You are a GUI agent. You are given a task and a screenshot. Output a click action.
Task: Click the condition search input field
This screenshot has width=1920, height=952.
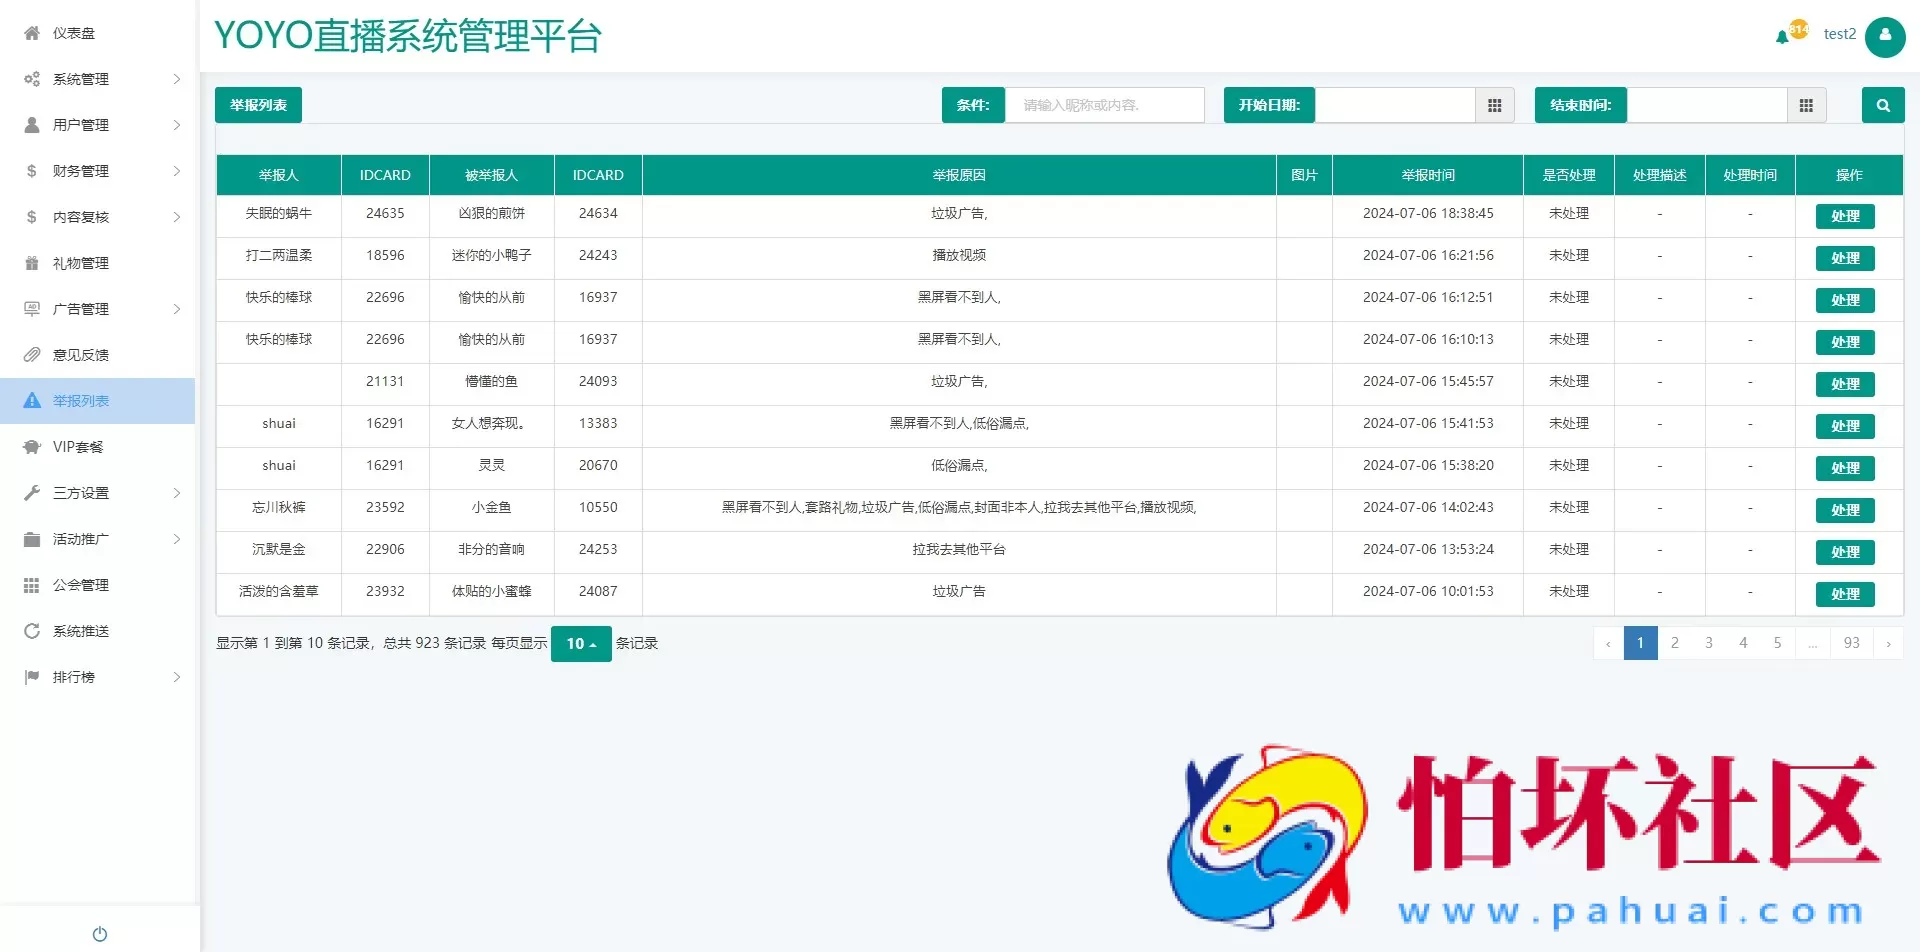pyautogui.click(x=1104, y=105)
